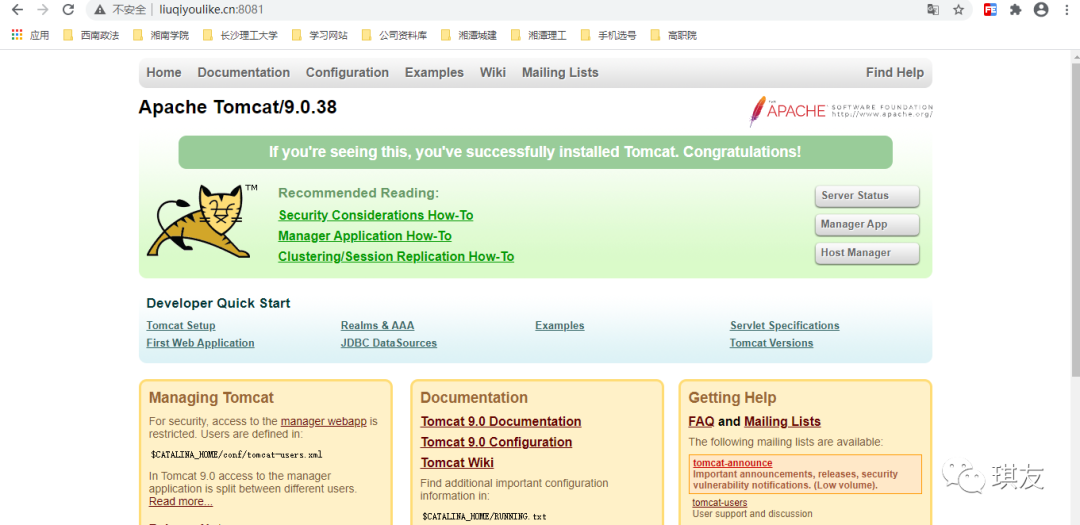
Task: Click the Tomcat cat mascot image
Action: 202,220
